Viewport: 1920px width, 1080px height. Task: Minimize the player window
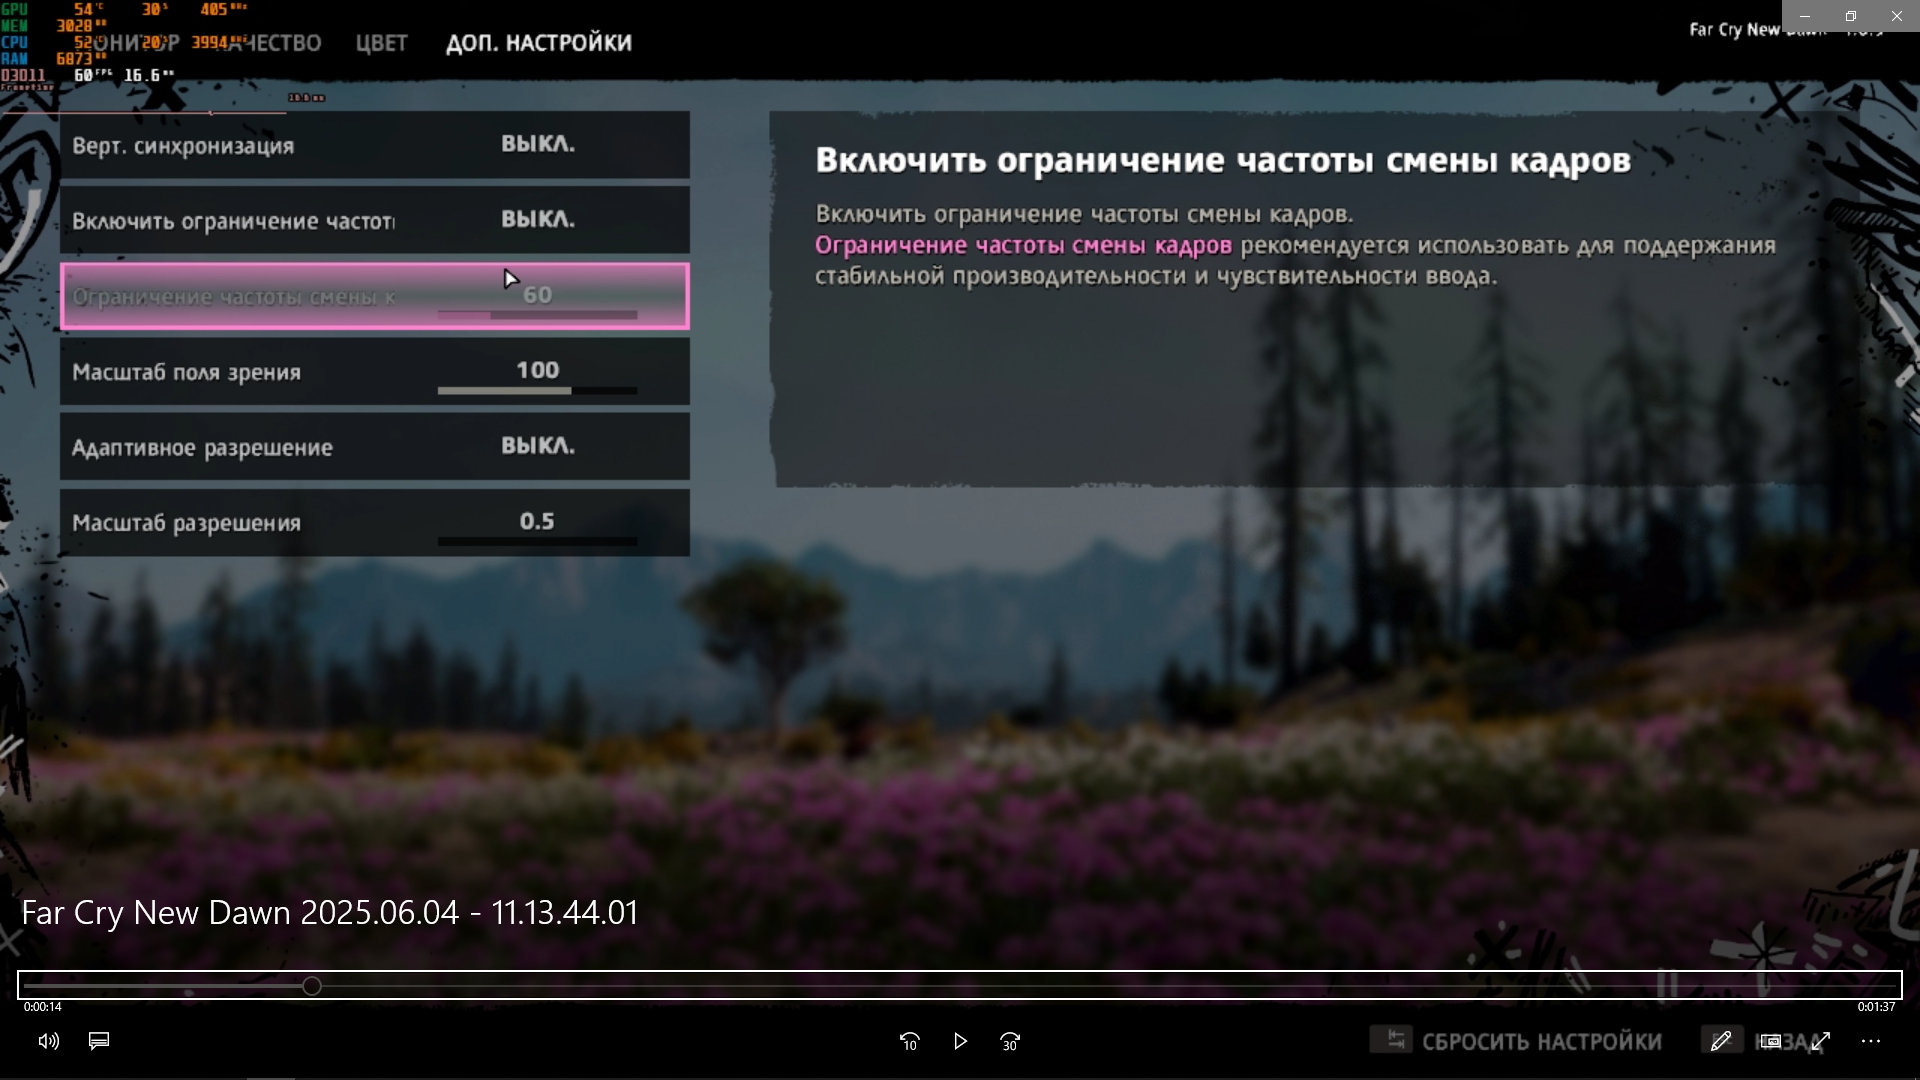click(1805, 16)
